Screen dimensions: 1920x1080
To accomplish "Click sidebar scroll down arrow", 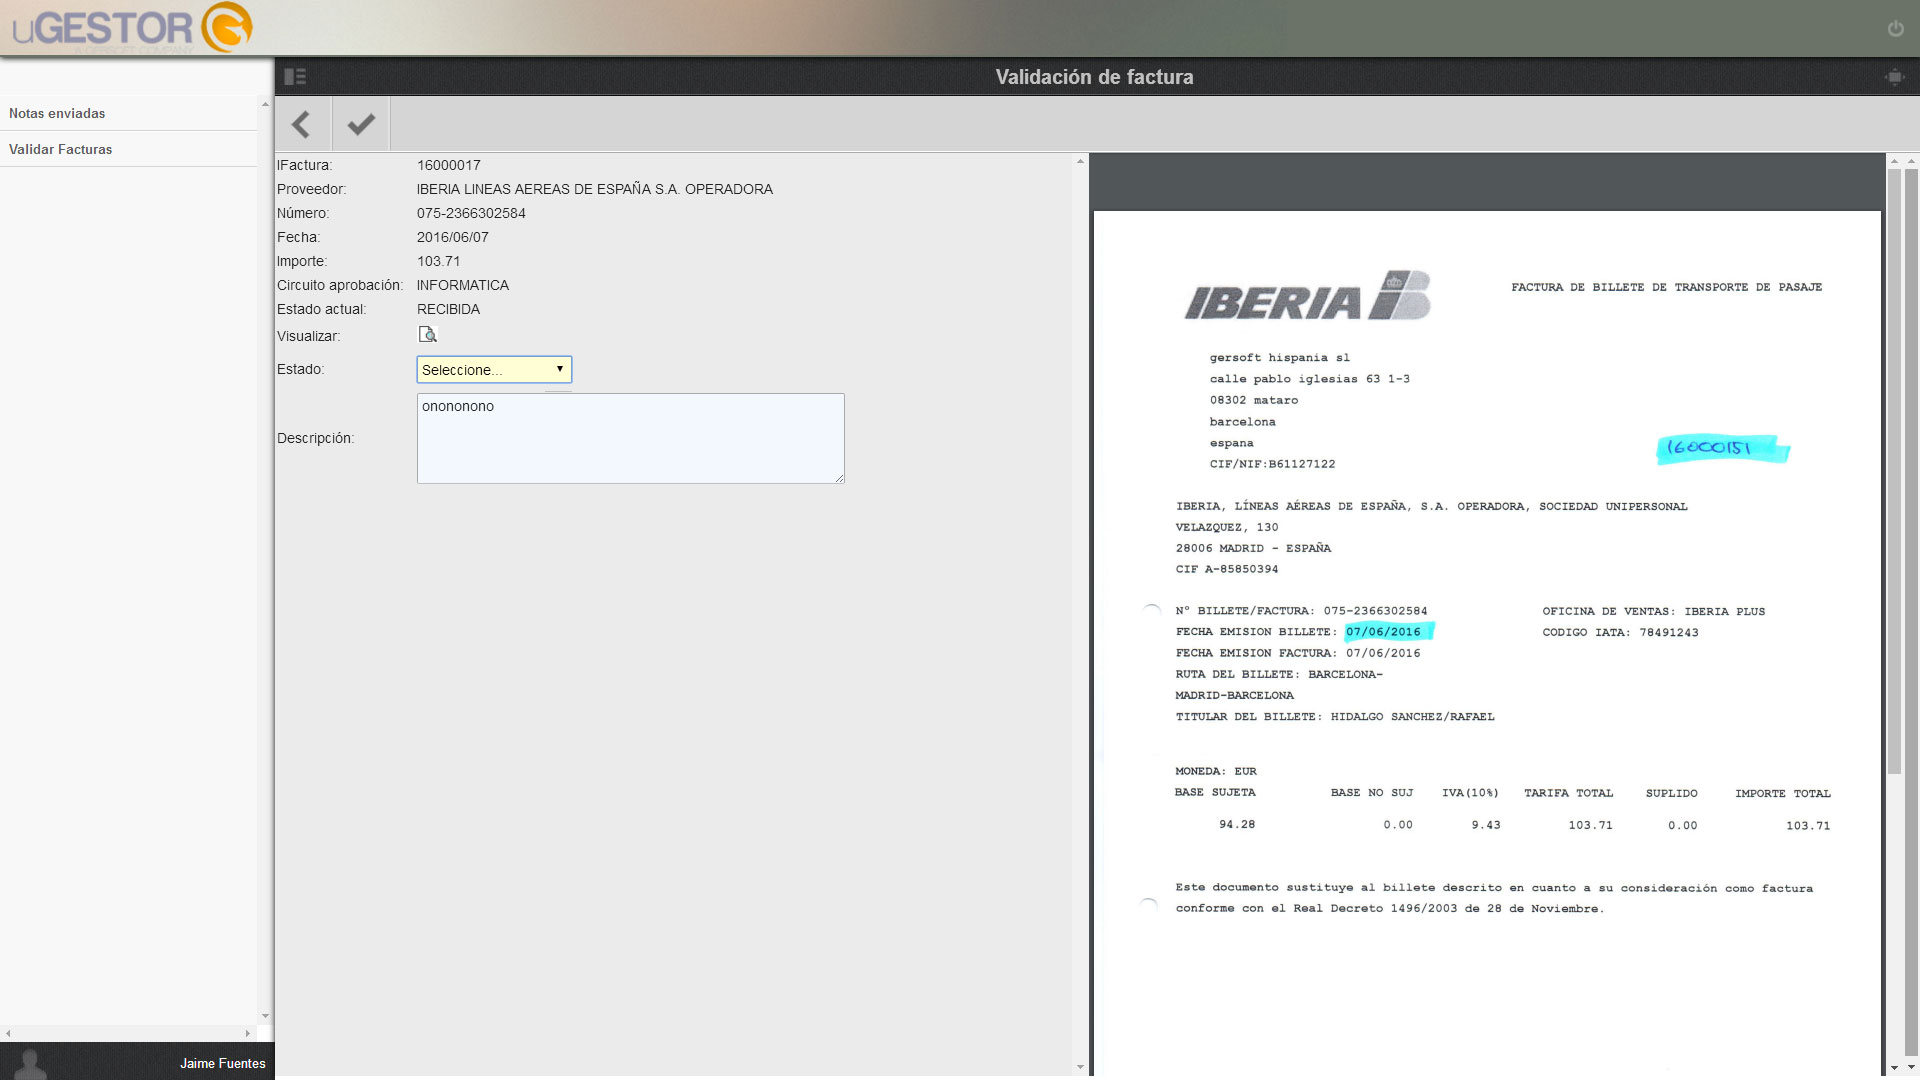I will pyautogui.click(x=265, y=1016).
